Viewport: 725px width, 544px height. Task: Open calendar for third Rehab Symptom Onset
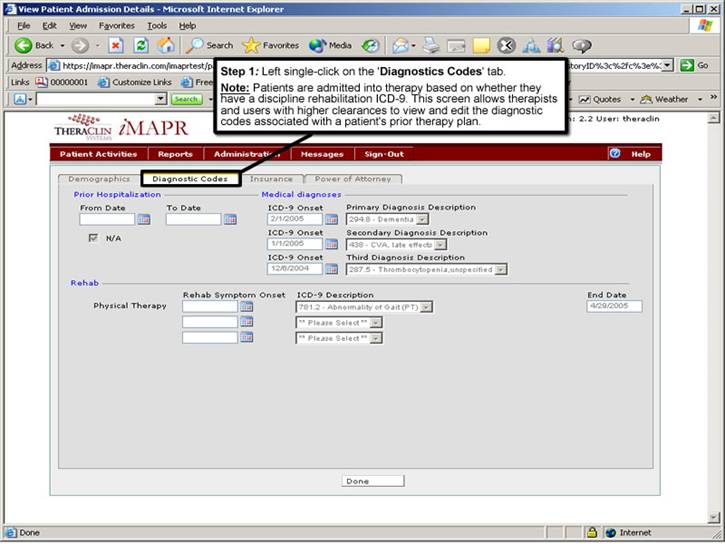tap(246, 337)
